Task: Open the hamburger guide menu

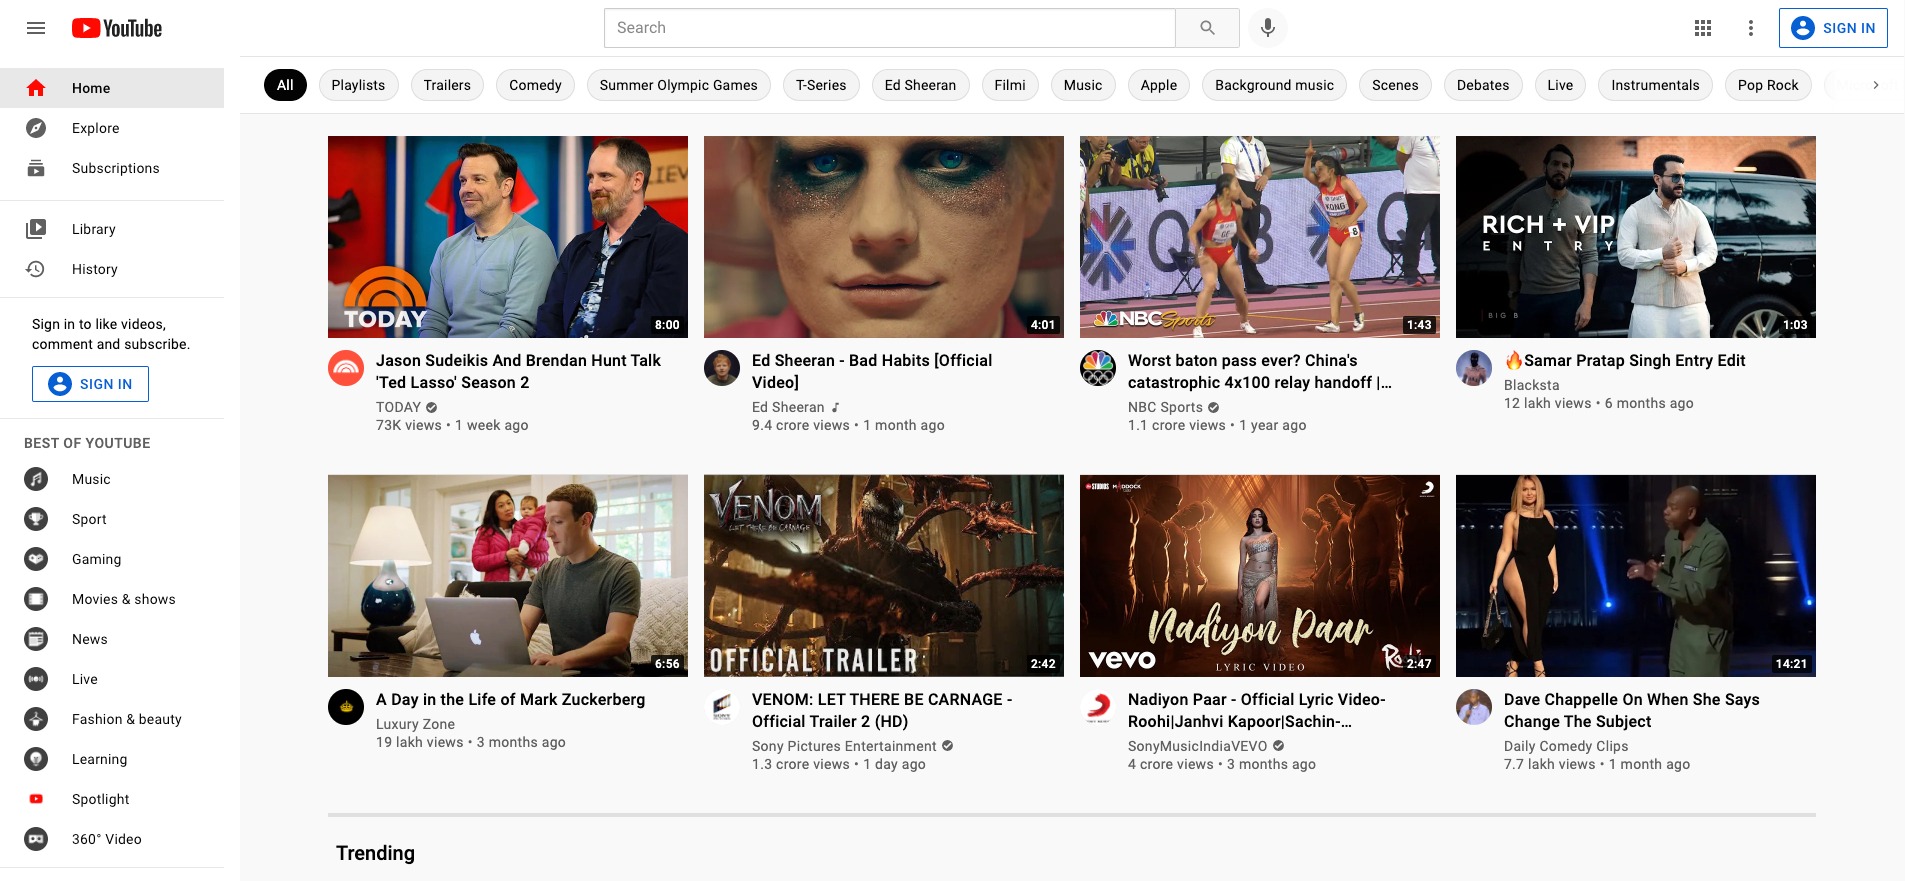Action: (x=36, y=28)
